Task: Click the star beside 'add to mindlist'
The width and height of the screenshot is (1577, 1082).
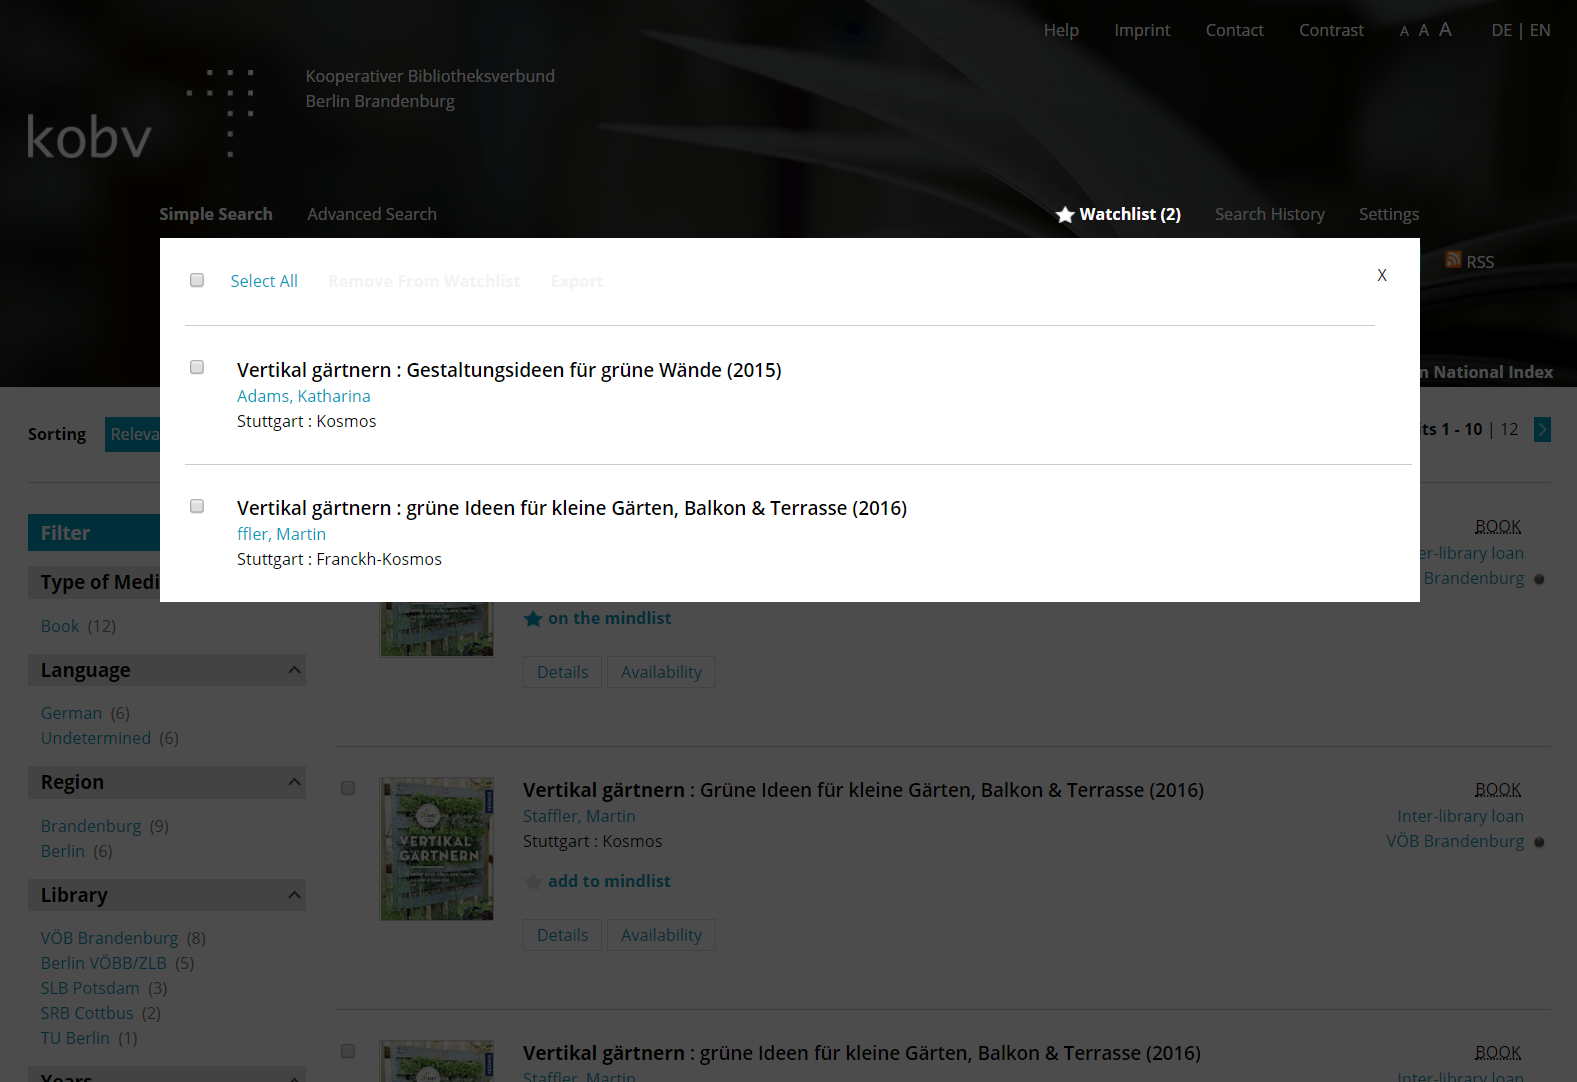Action: coord(533,882)
